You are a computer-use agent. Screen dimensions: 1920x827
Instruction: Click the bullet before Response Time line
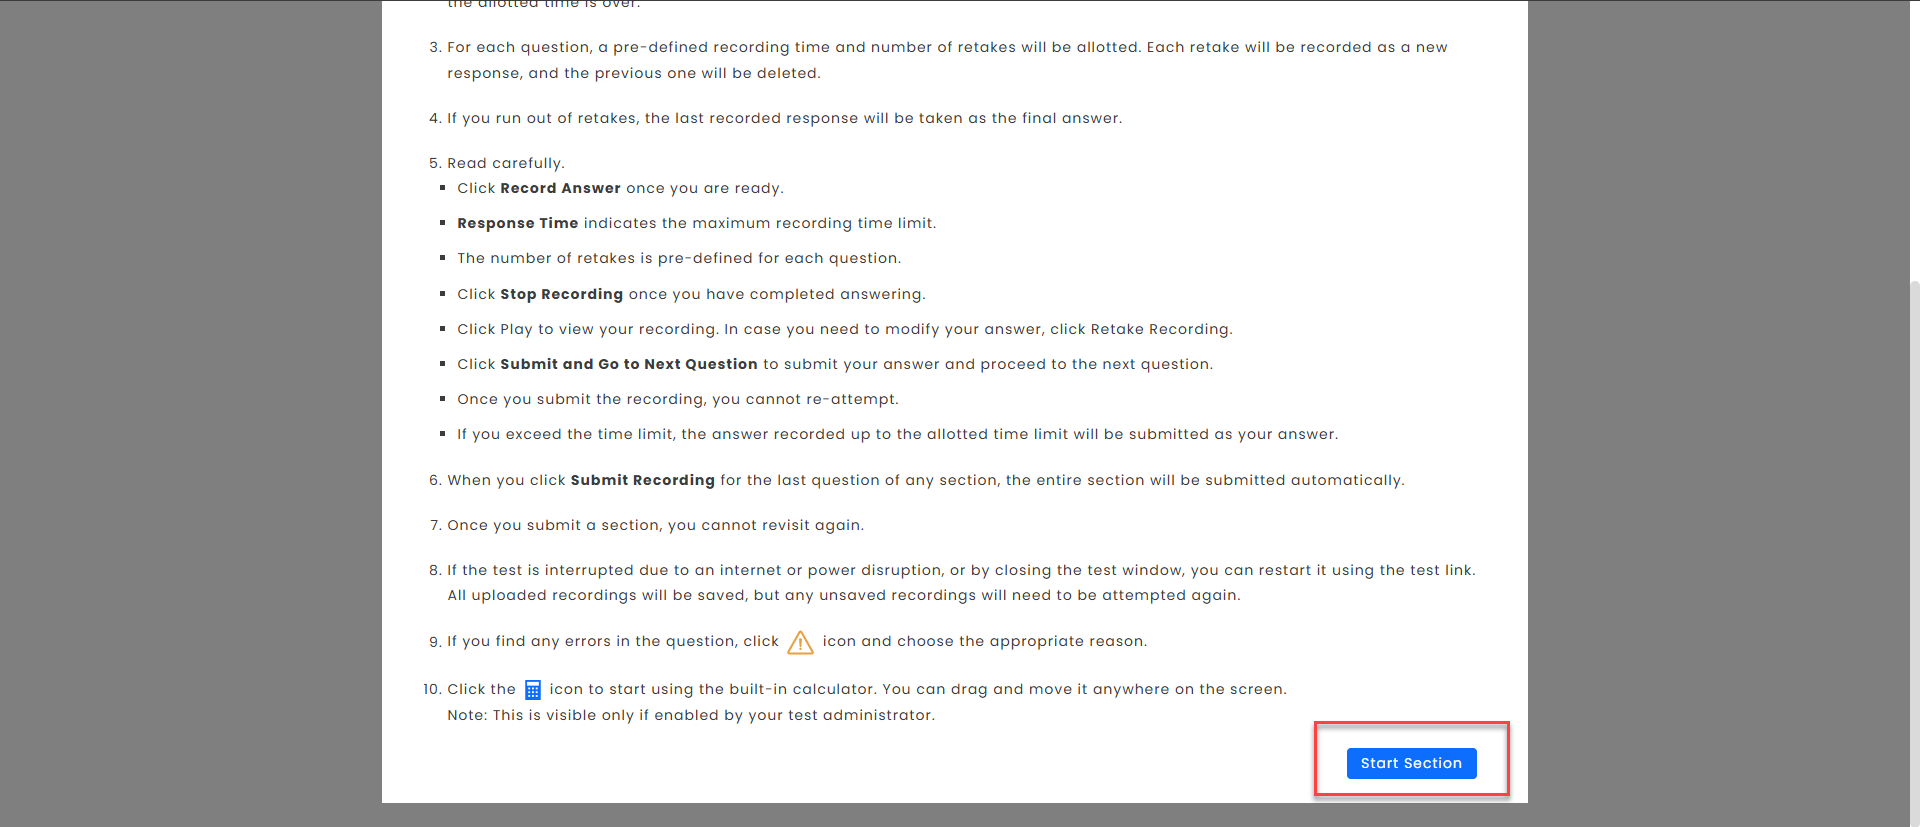tap(442, 223)
